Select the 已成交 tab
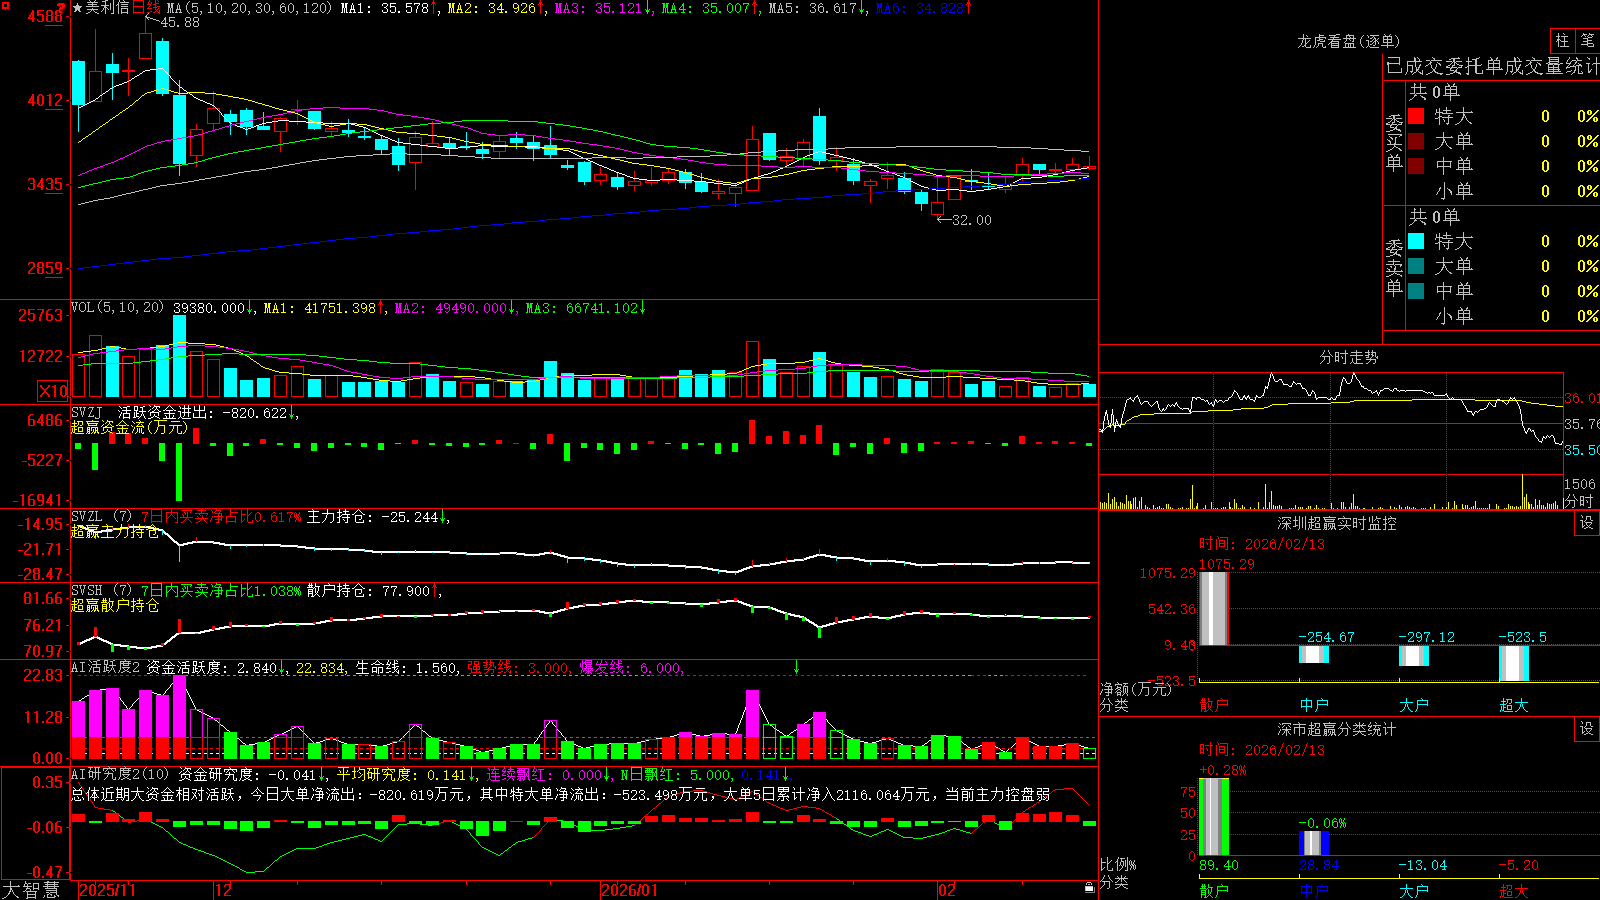 [1414, 66]
